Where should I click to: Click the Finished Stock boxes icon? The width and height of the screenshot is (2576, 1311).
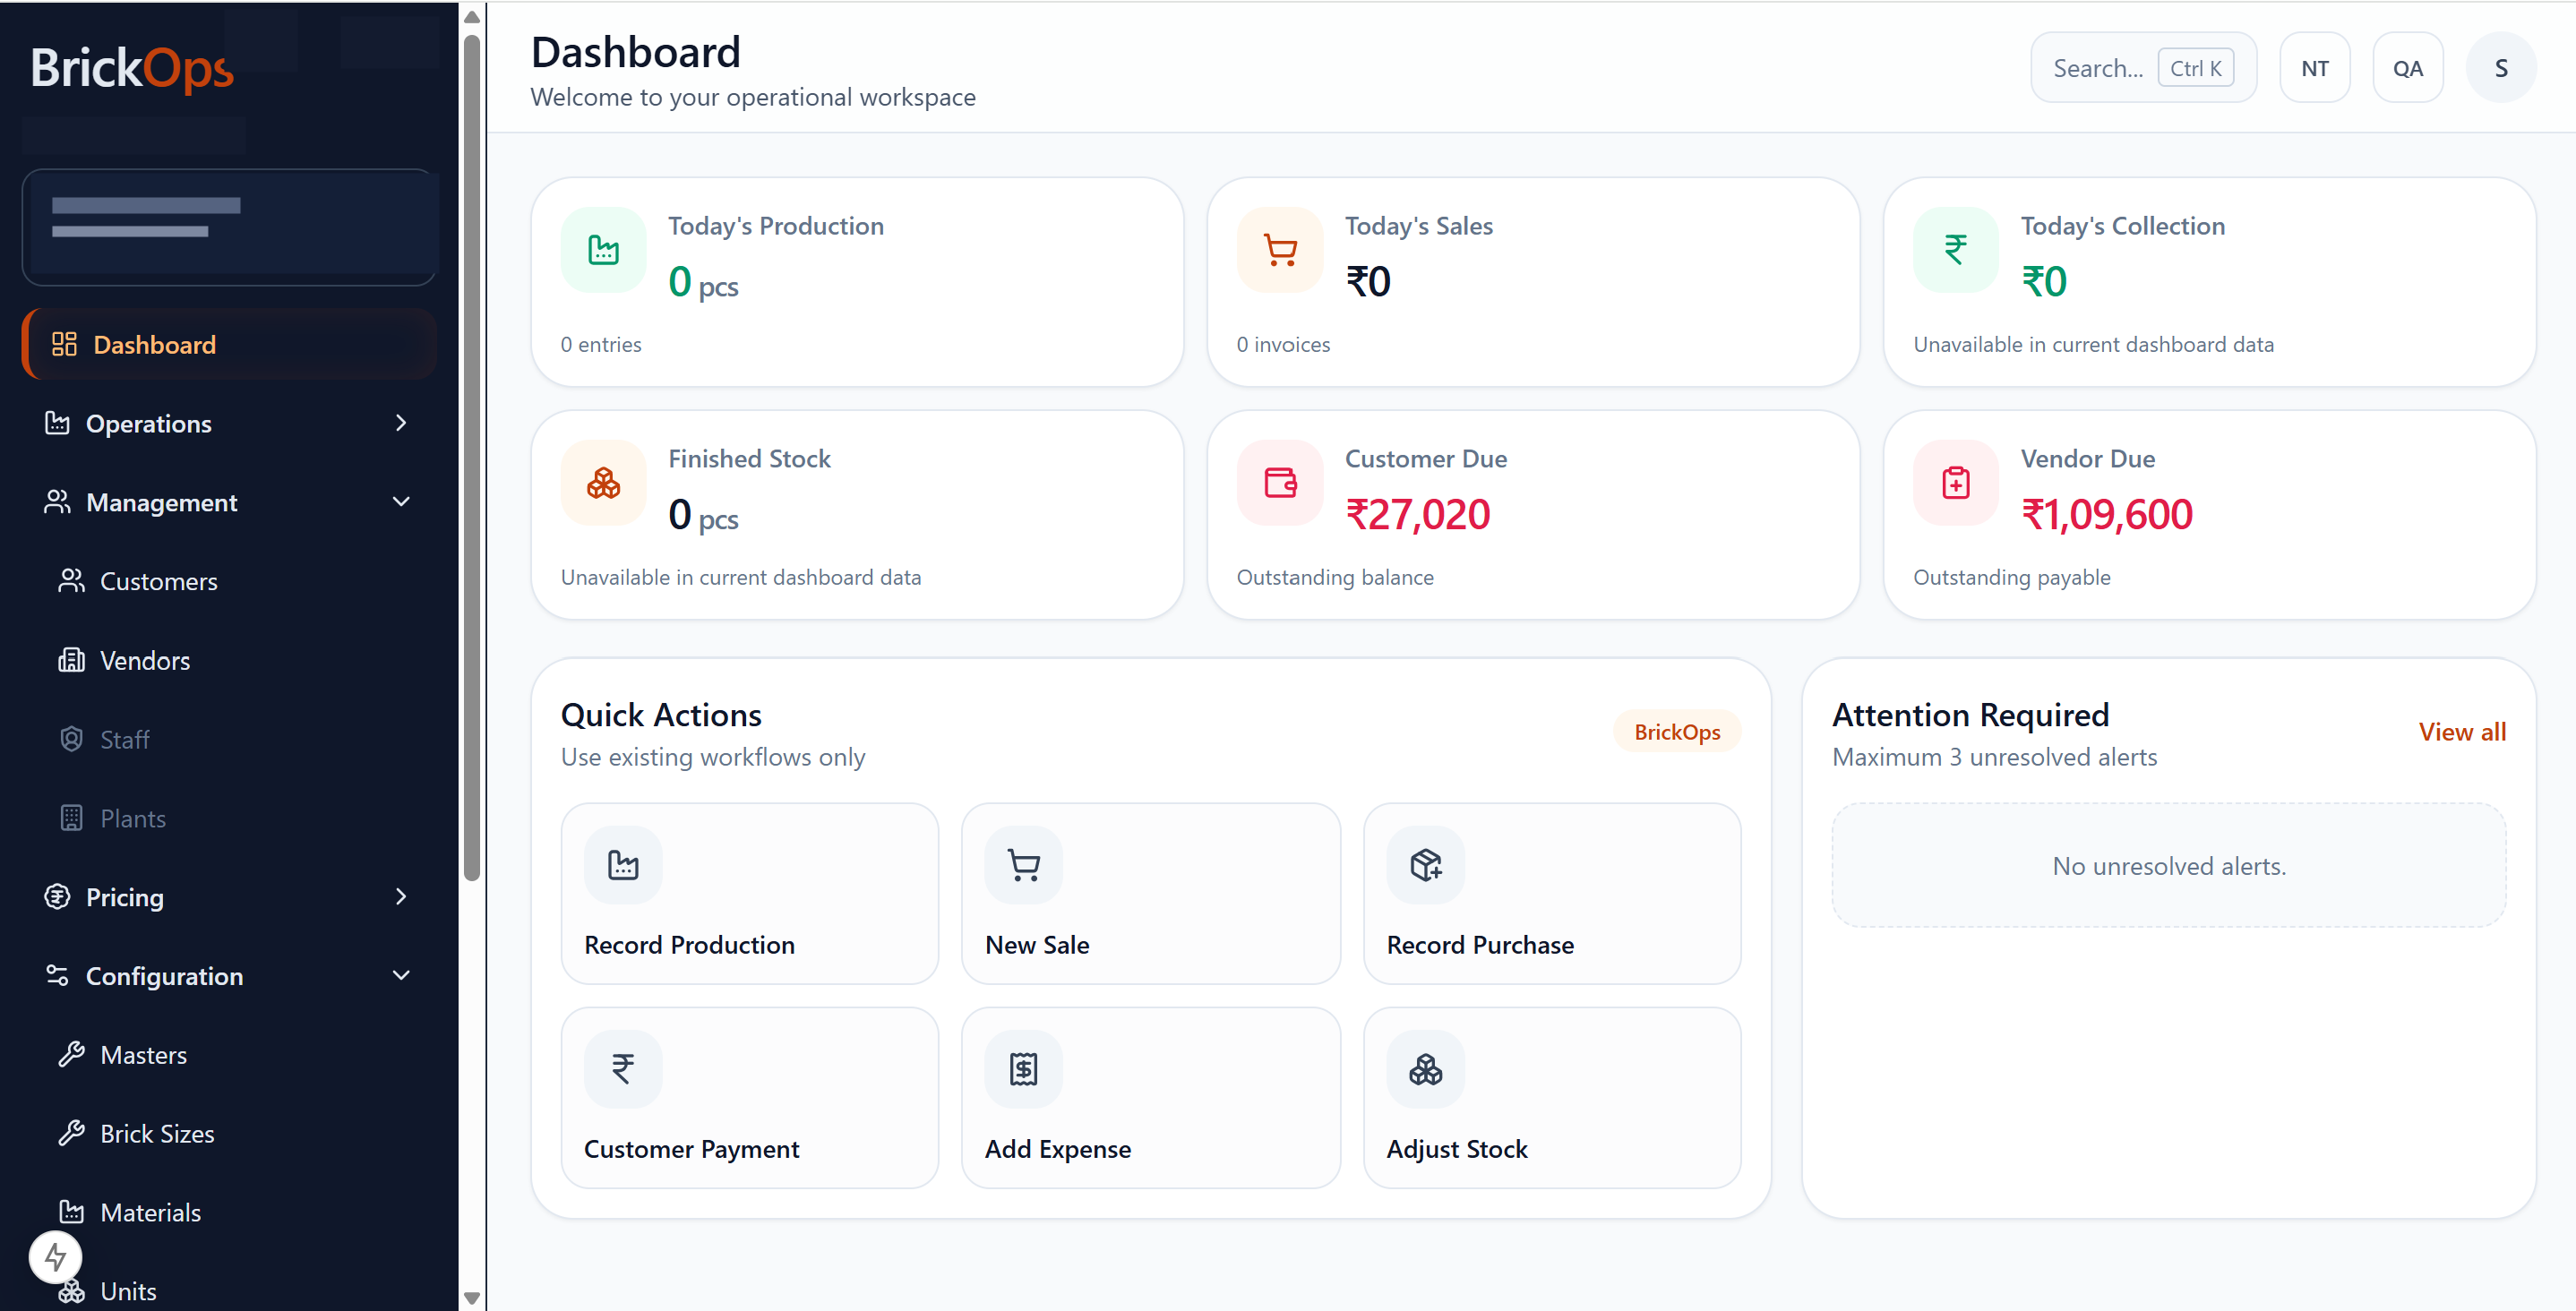click(x=603, y=483)
